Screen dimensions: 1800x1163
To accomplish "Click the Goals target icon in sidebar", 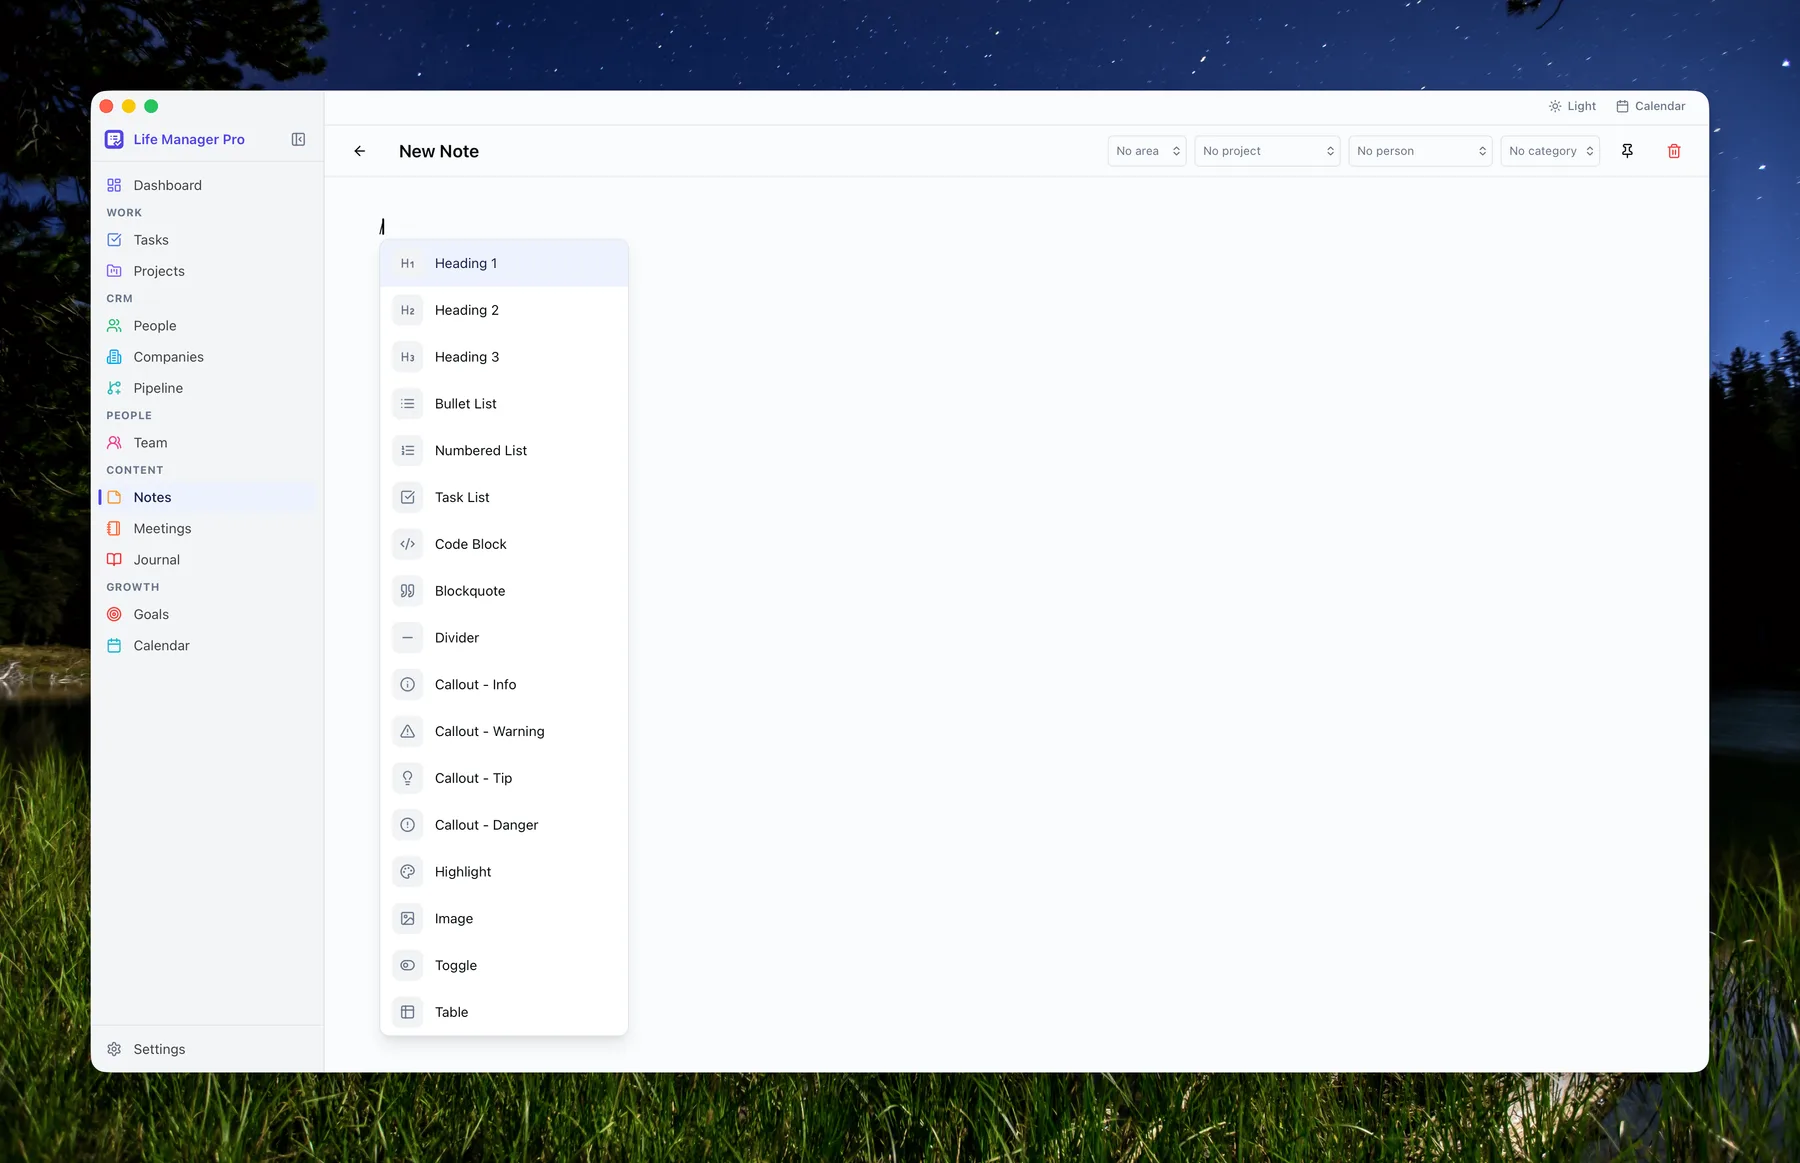I will click(114, 615).
